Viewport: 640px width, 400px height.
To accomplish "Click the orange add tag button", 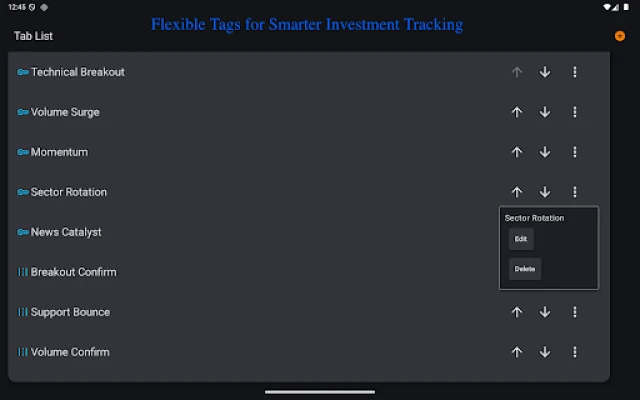I will click(x=620, y=36).
